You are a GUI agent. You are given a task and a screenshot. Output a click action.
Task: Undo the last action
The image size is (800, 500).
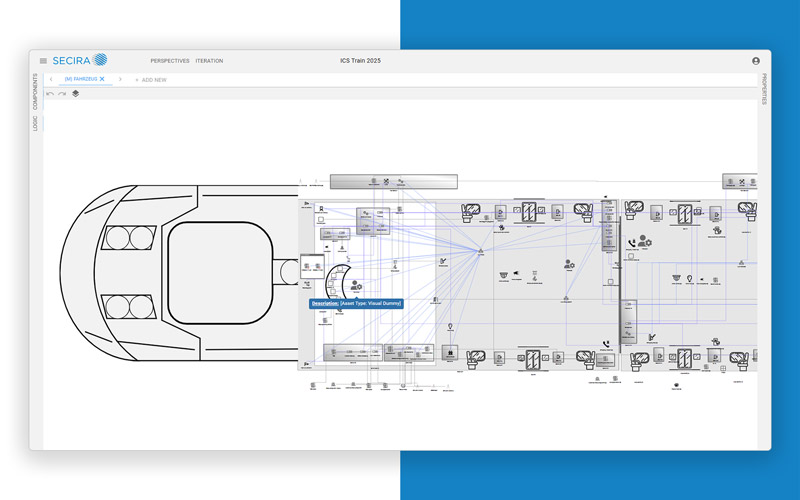coord(50,94)
